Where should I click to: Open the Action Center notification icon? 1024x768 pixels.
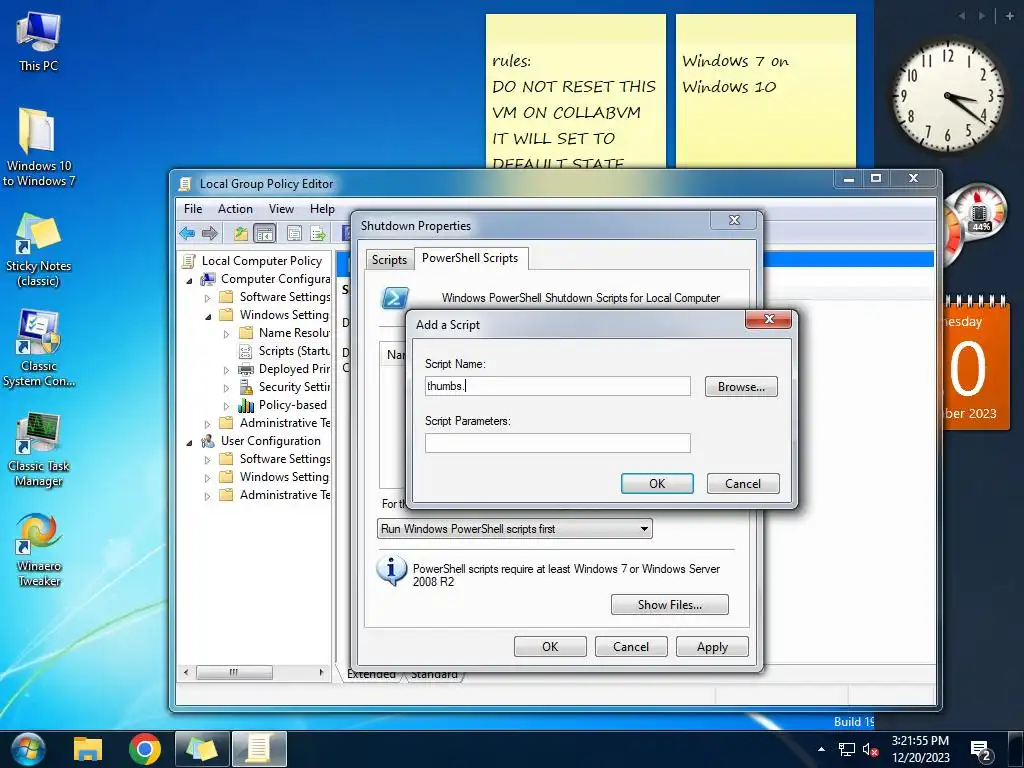point(980,750)
